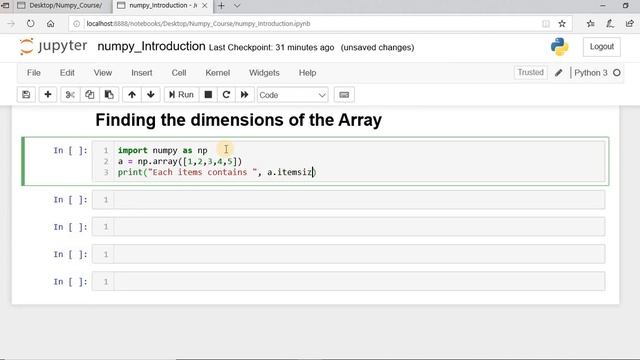Open the Widgets menu
This screenshot has height=360, width=640.
click(264, 73)
